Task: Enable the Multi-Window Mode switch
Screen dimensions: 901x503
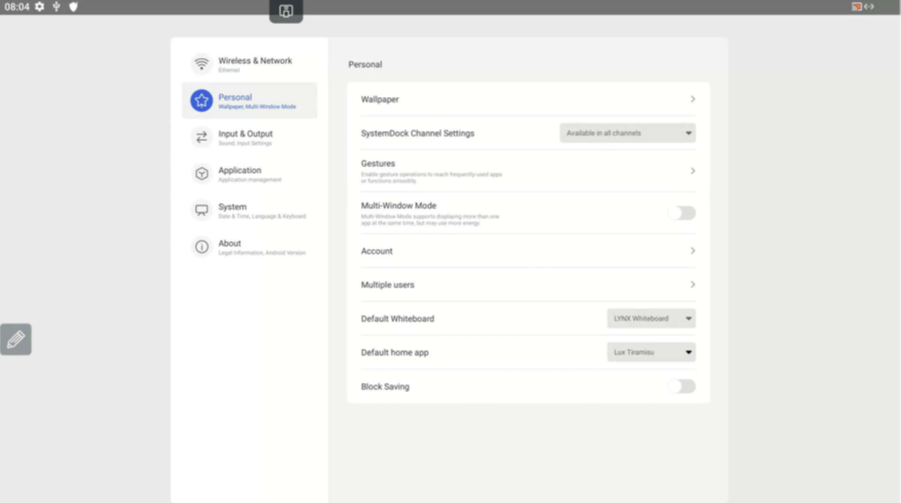Action: [x=681, y=213]
